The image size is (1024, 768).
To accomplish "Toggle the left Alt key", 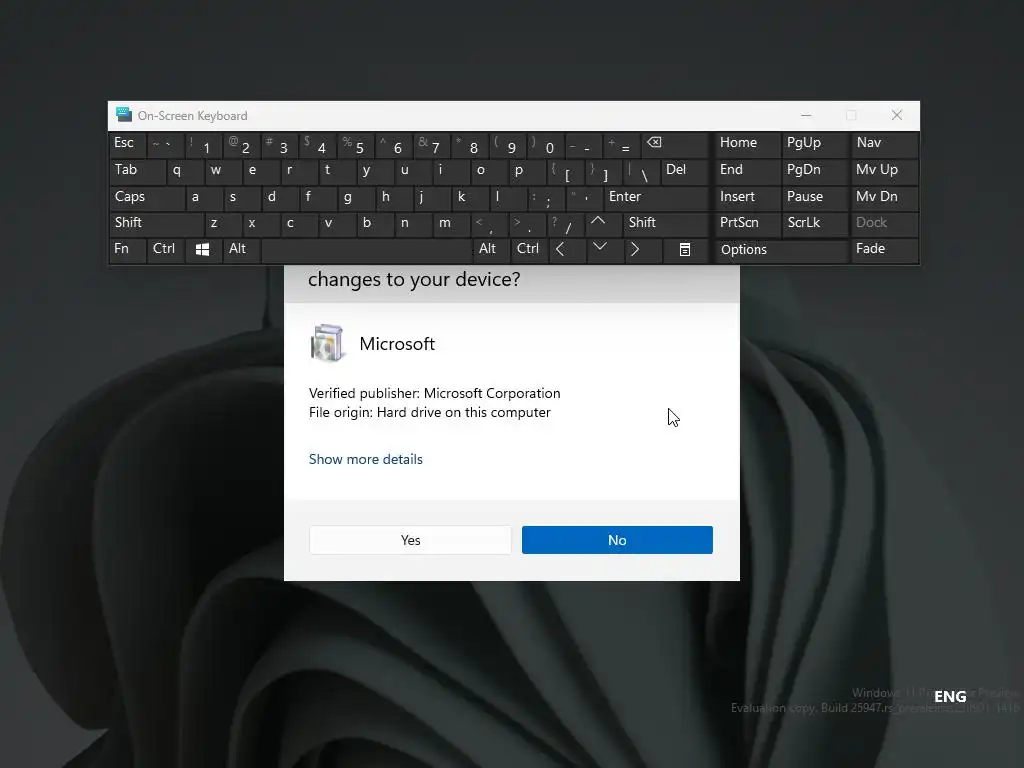I will click(x=240, y=249).
